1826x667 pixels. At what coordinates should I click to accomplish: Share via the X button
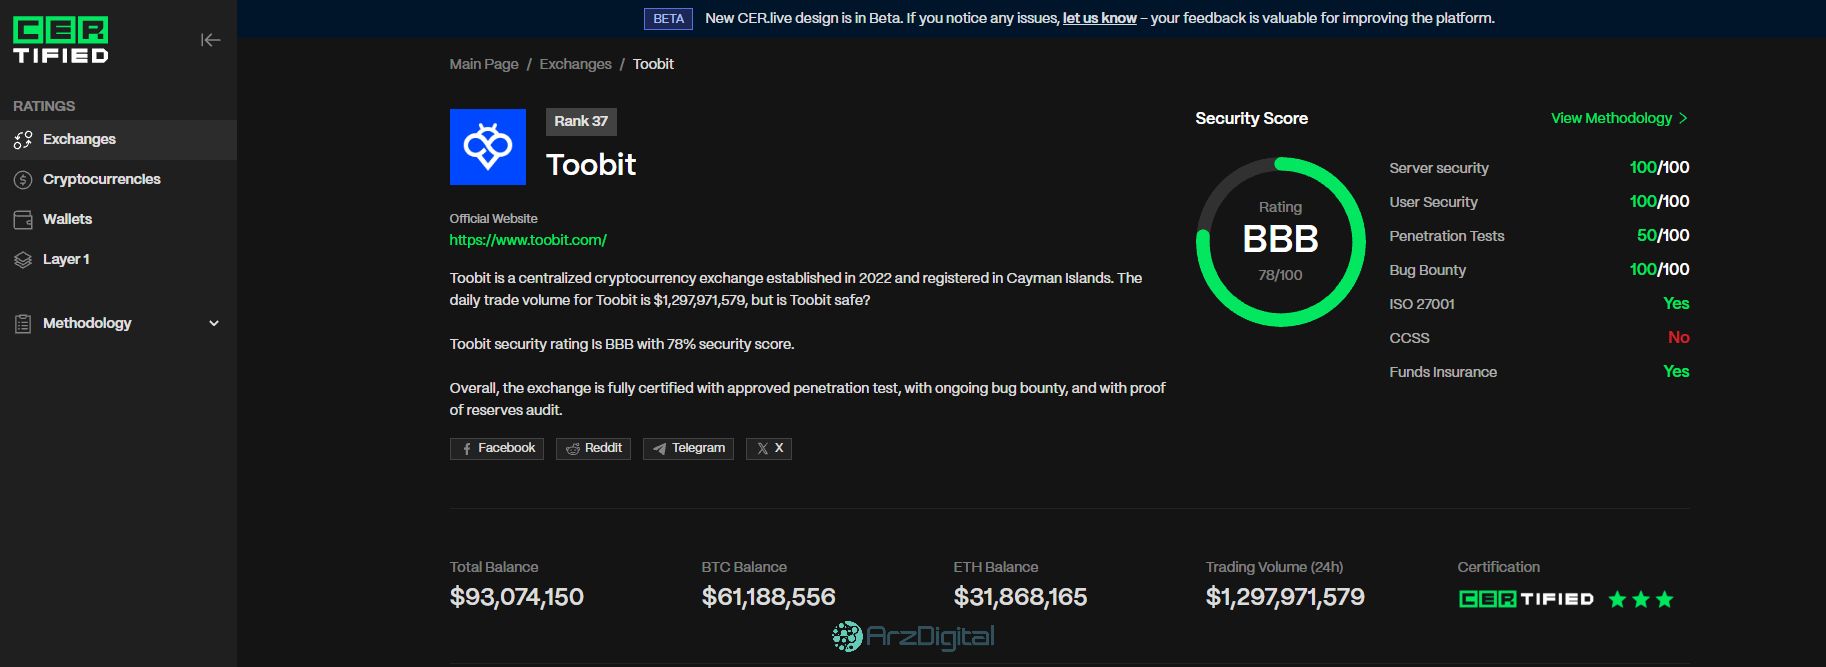[x=769, y=448]
